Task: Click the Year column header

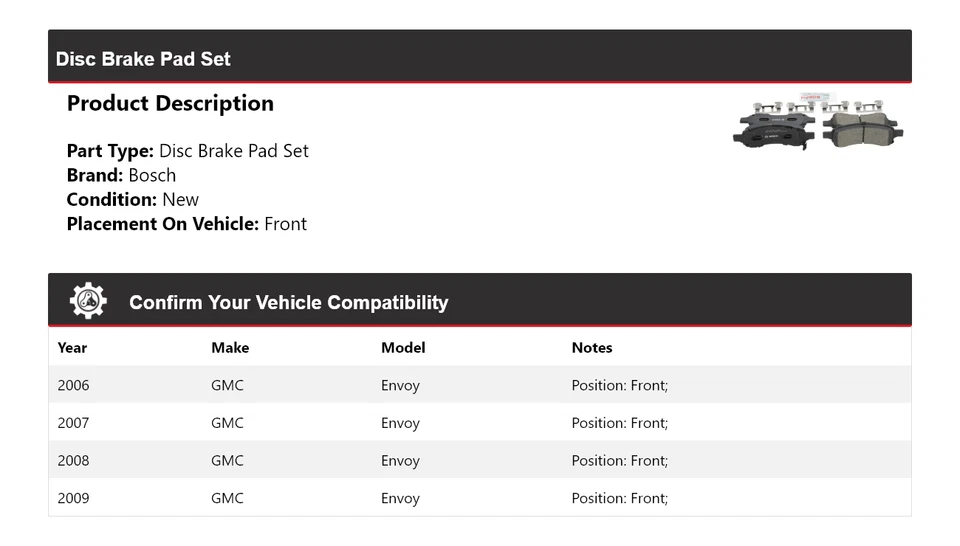Action: (72, 348)
